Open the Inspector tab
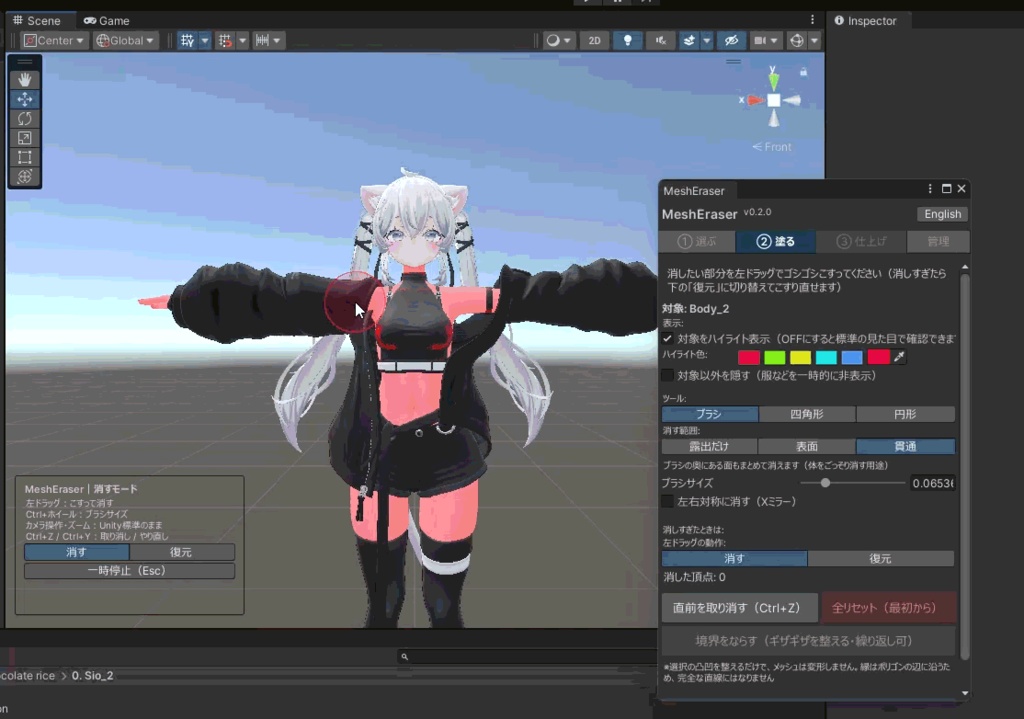This screenshot has height=719, width=1024. point(866,21)
